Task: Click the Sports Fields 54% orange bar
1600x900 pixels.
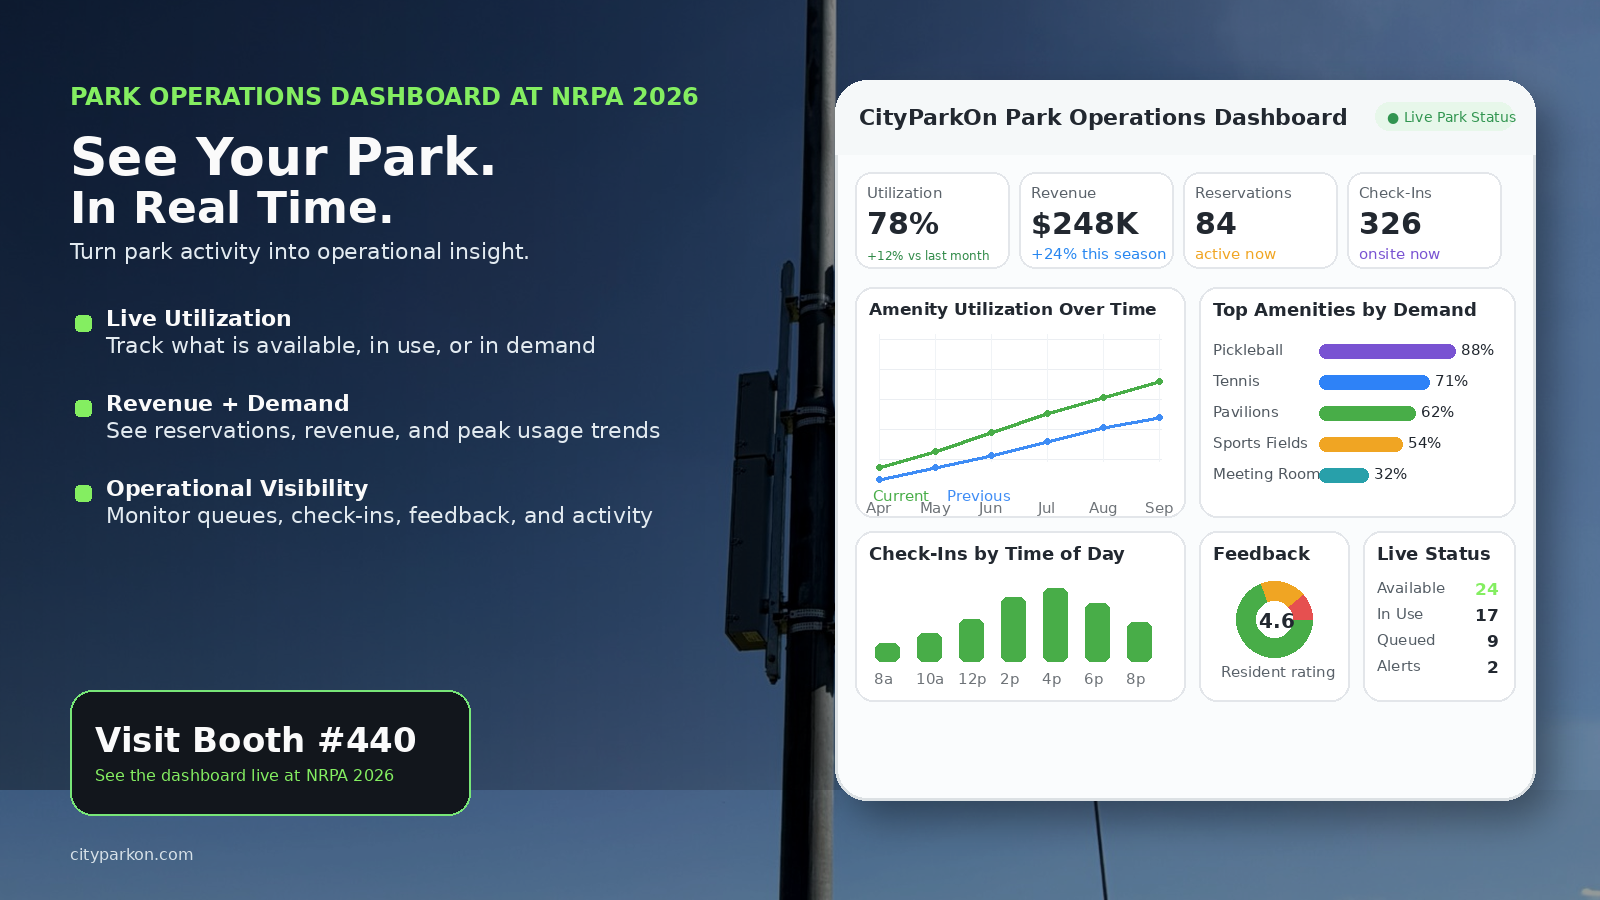Action: tap(1361, 444)
